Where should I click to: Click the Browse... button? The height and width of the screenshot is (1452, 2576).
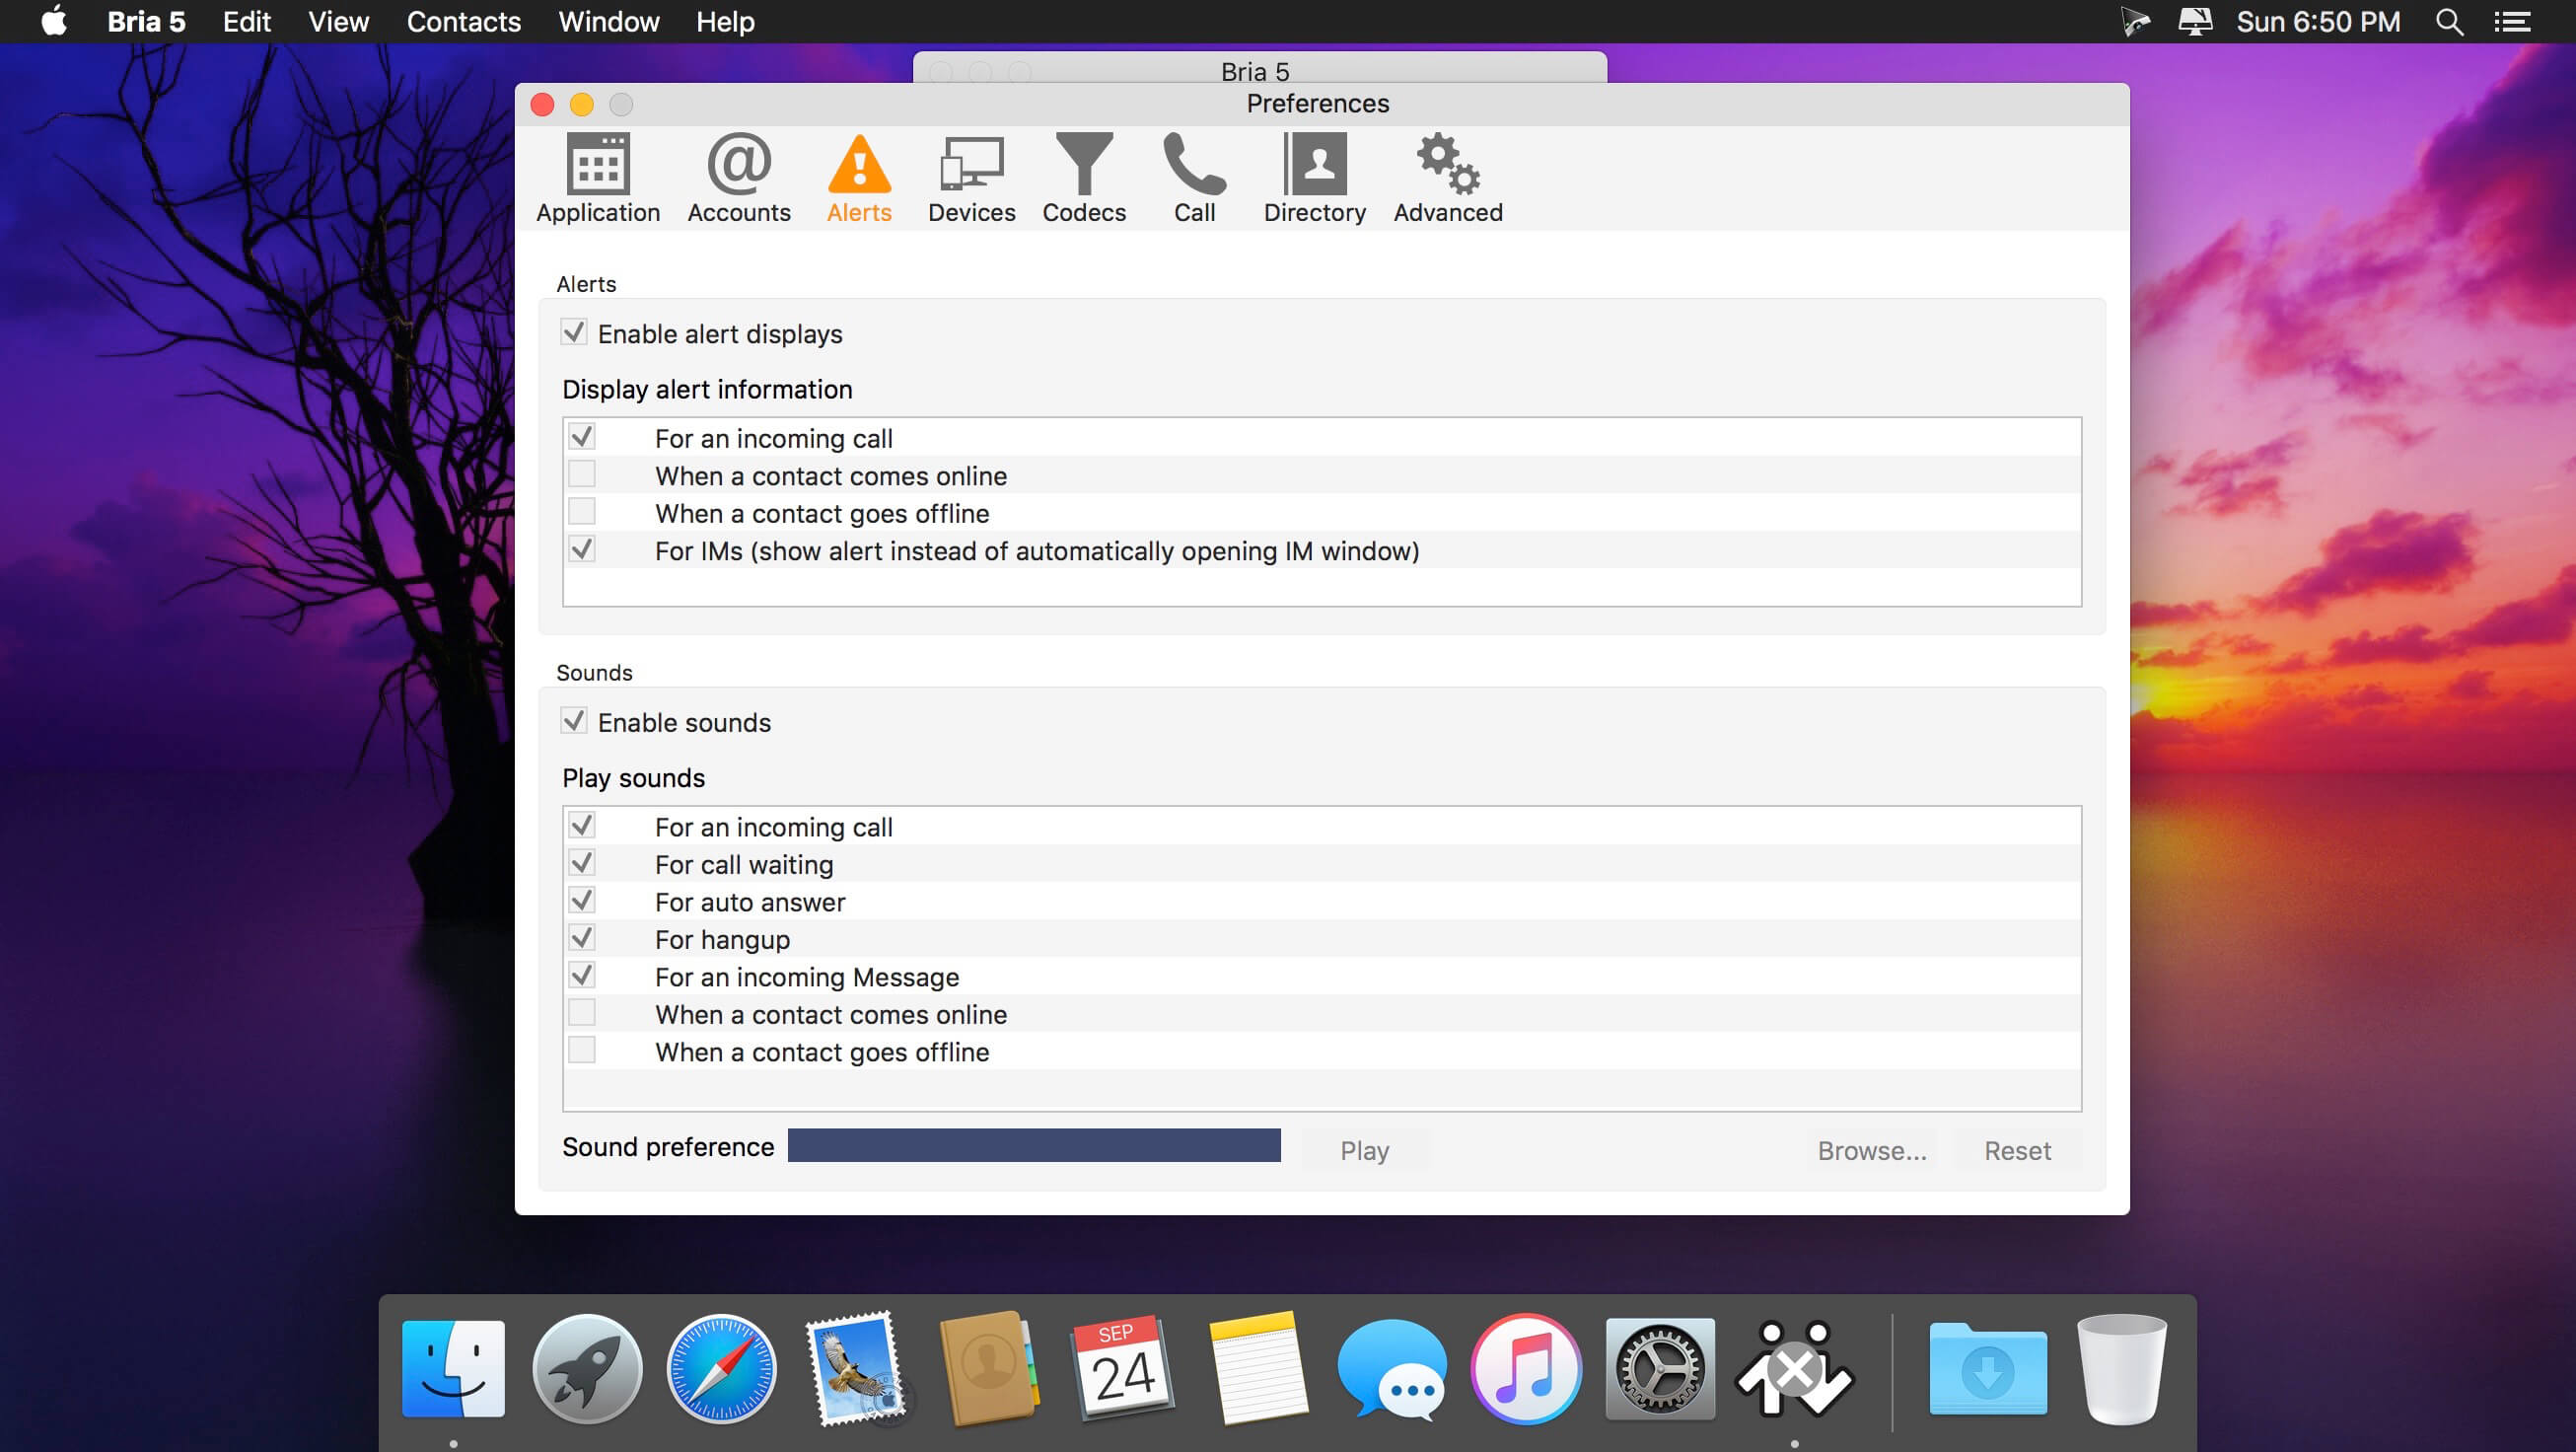pos(1871,1150)
